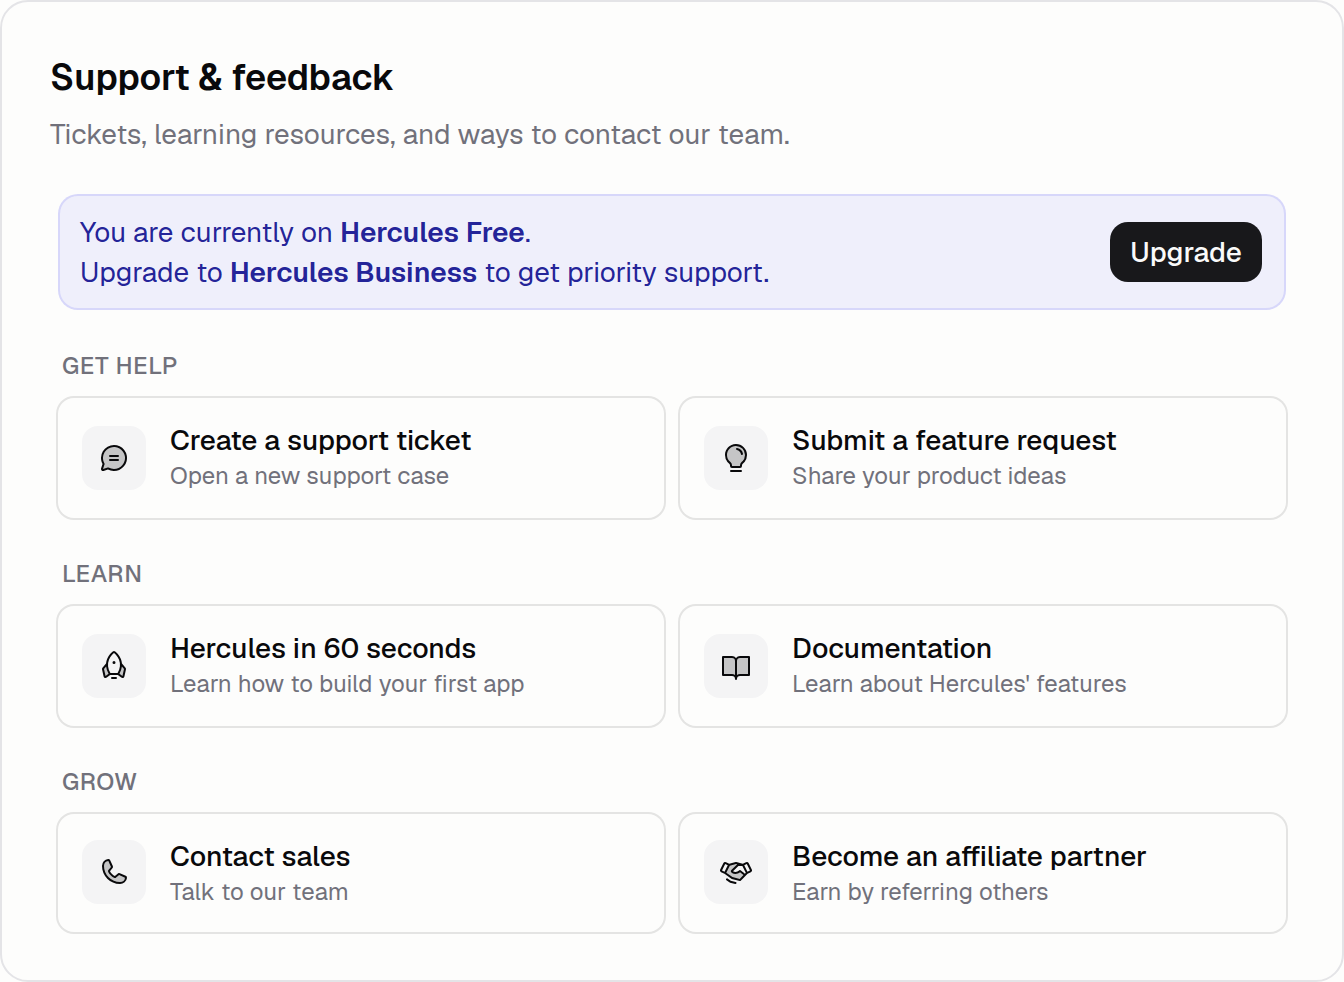Click the rocket icon for Hercules in 60 seconds
Screen dimensions: 1344x982
point(114,666)
